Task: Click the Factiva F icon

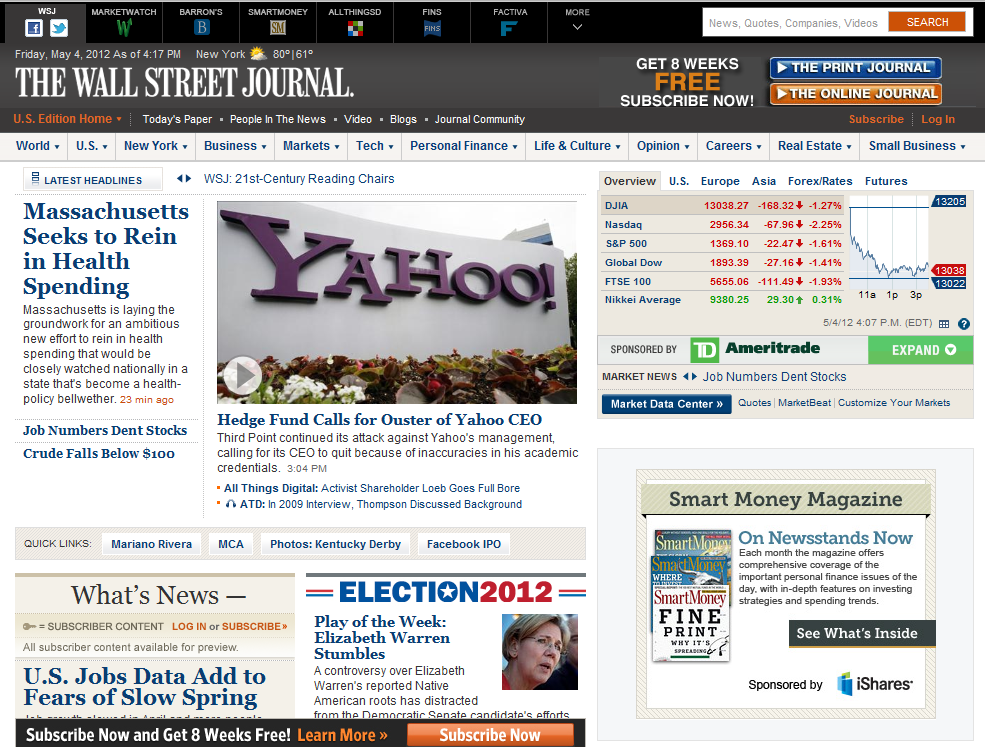Action: click(508, 26)
